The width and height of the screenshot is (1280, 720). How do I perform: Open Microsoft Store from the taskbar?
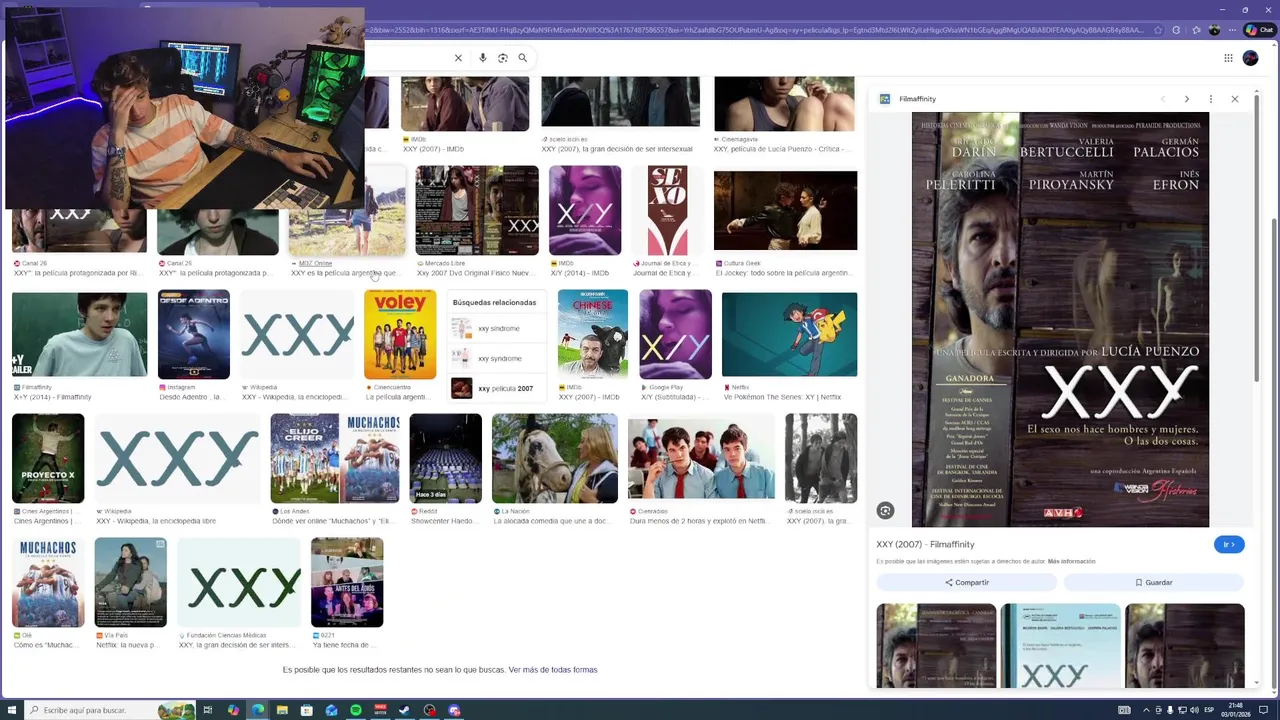click(307, 710)
